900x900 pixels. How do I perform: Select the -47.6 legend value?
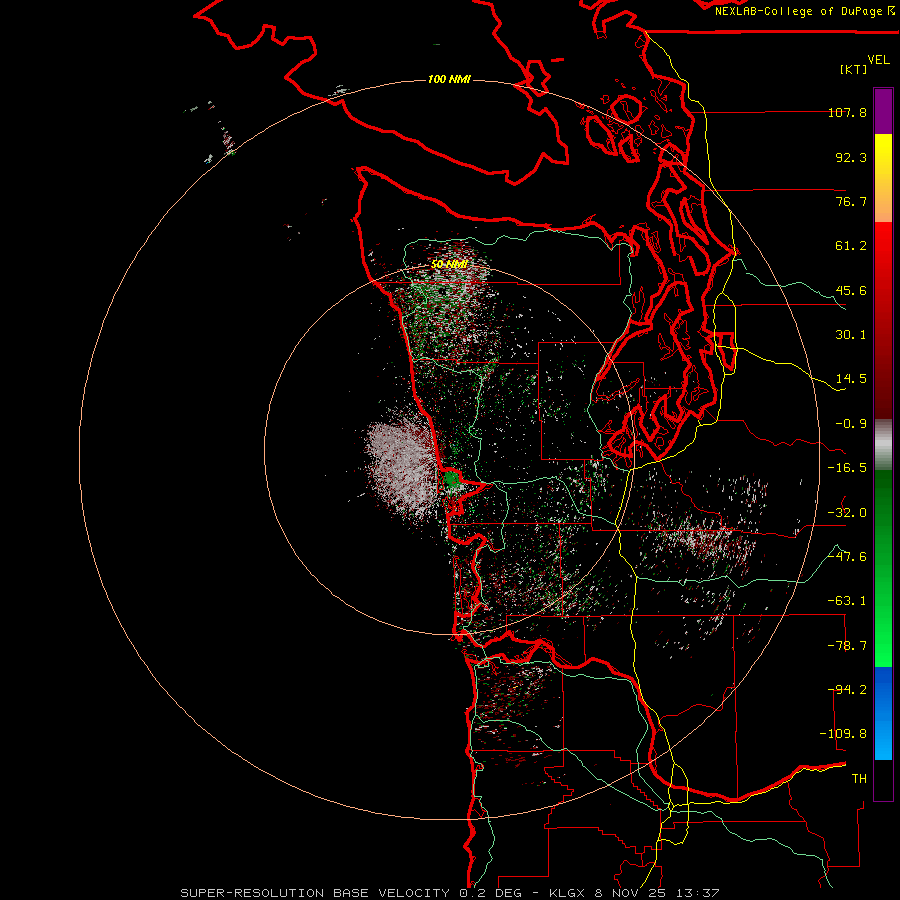point(847,557)
